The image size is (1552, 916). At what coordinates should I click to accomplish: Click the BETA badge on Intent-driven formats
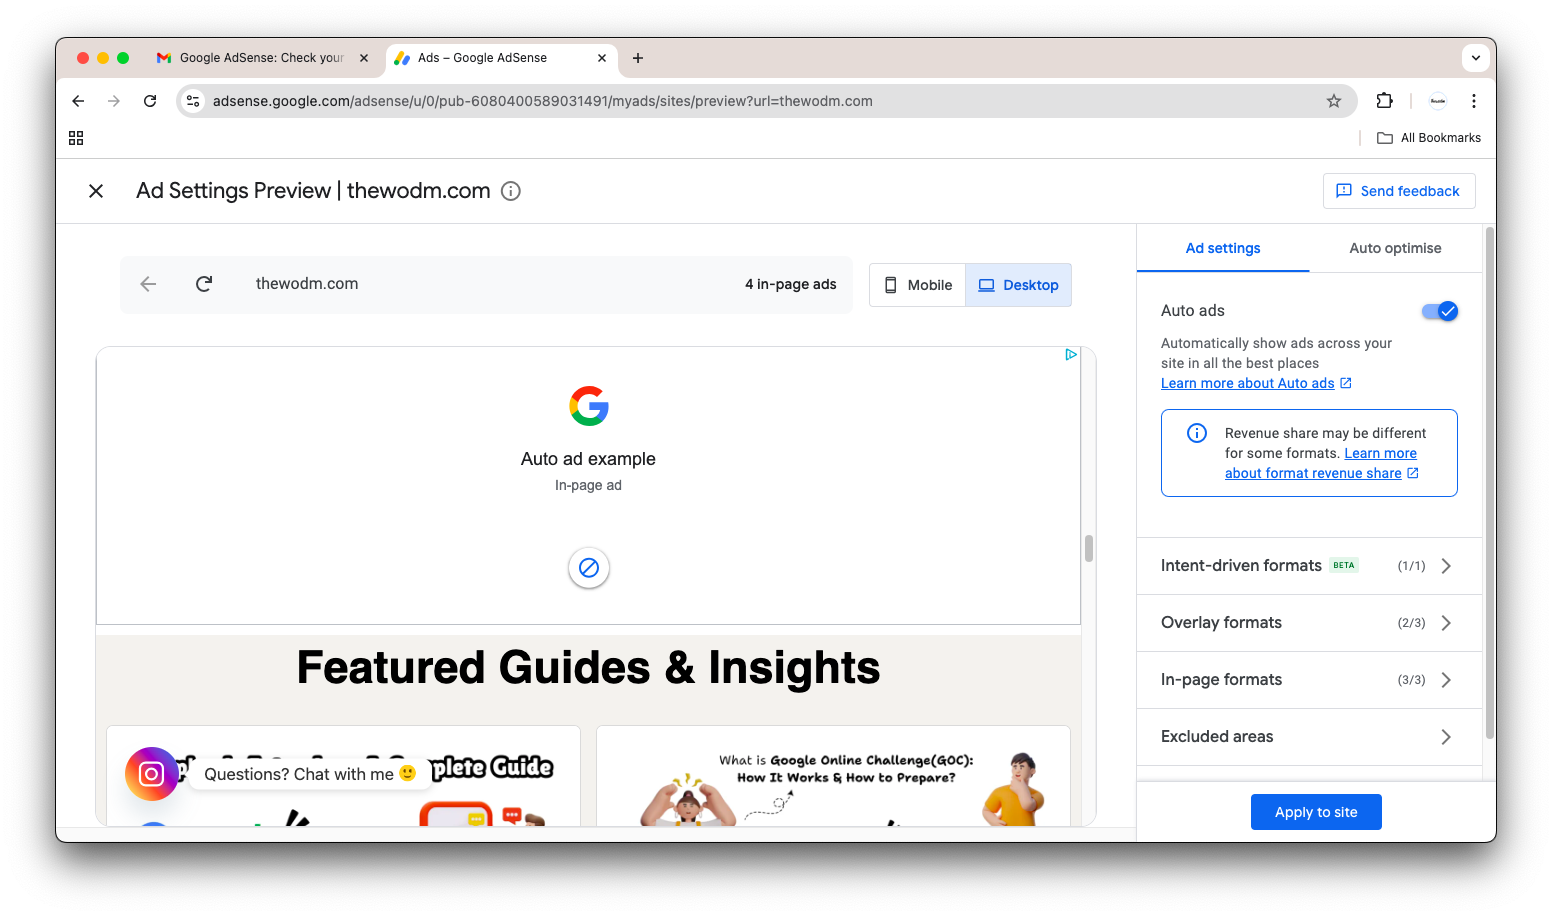pyautogui.click(x=1344, y=566)
